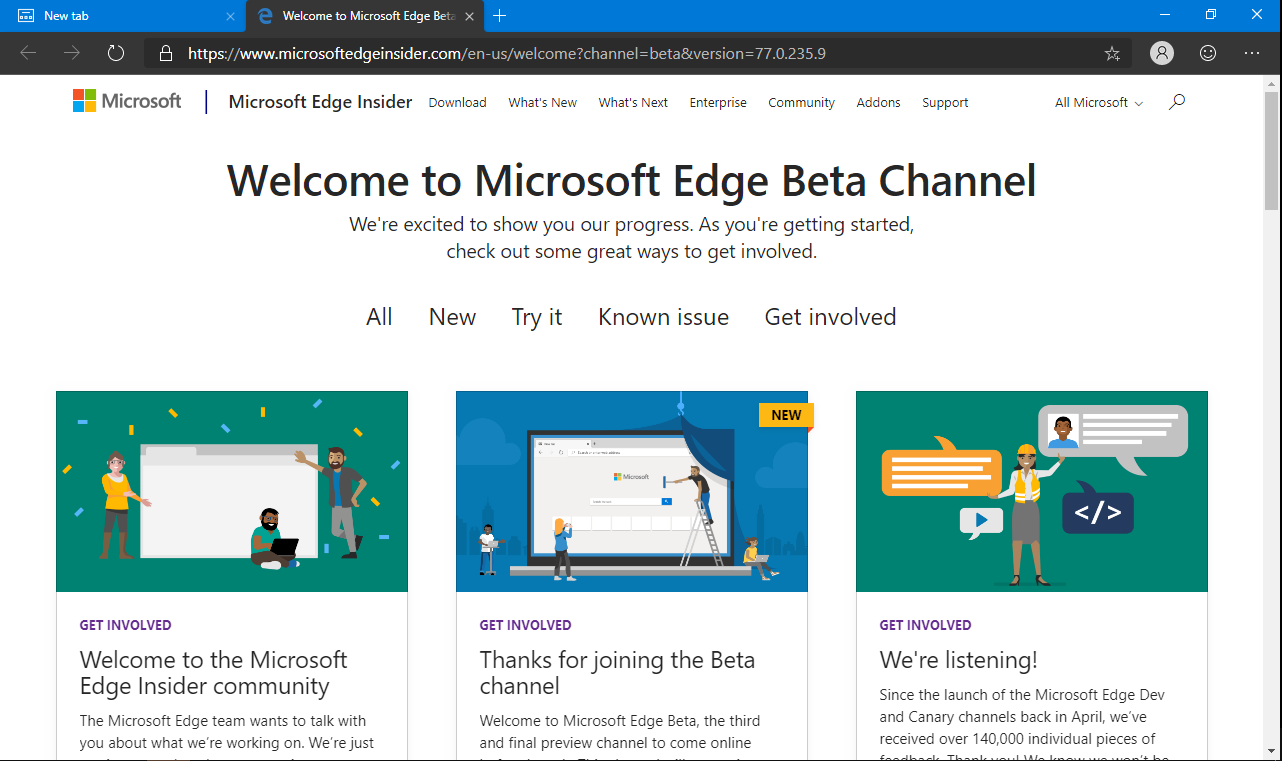Click the browser back navigation arrow
The image size is (1282, 761).
(x=28, y=53)
